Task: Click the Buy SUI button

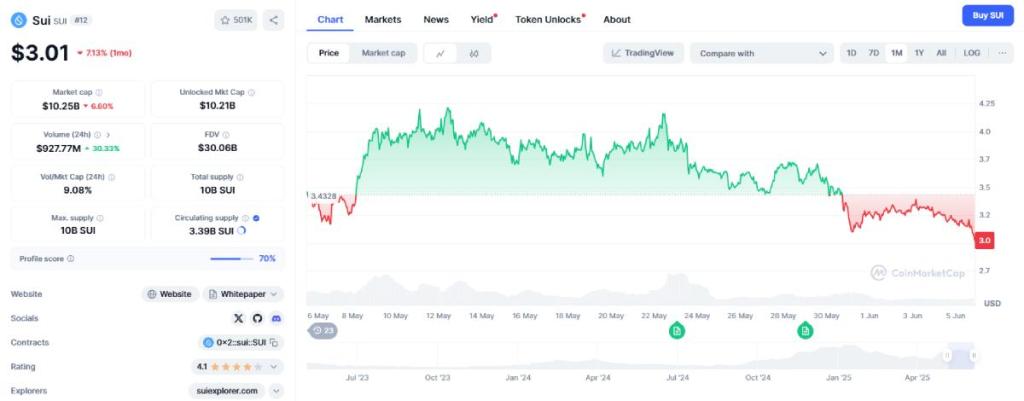Action: (x=989, y=15)
